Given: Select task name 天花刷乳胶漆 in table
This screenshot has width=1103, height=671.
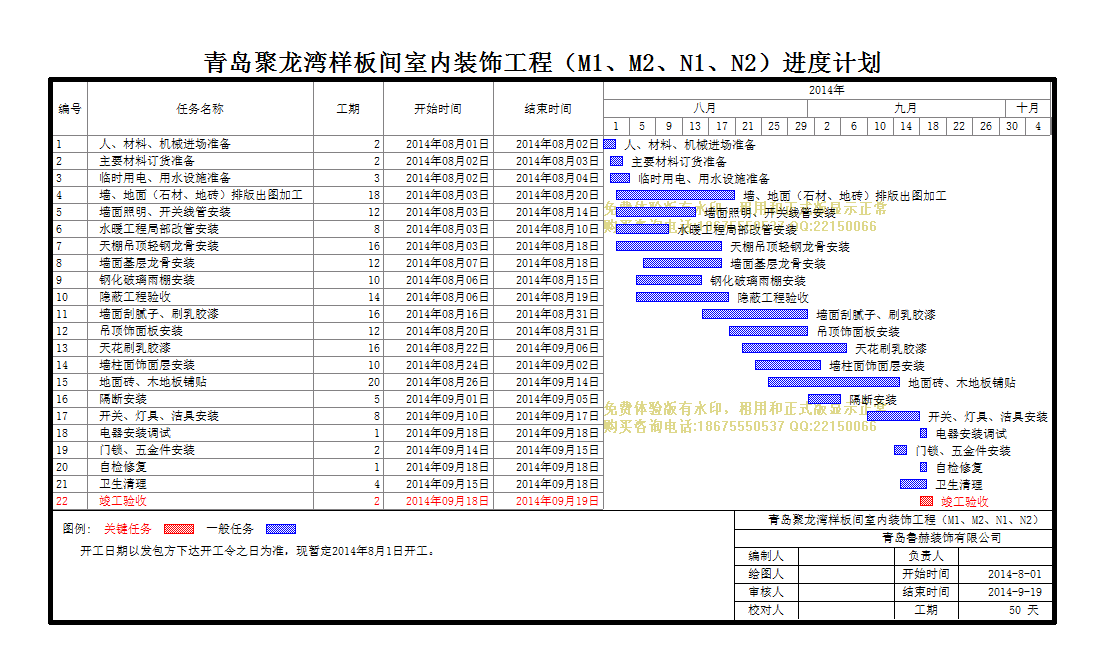Looking at the screenshot, I should (x=135, y=348).
